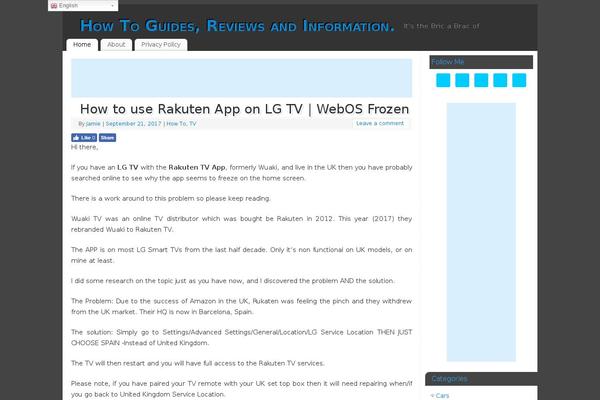This screenshot has height=400, width=600.
Task: Click the Follow Me widget heading
Action: click(x=481, y=62)
